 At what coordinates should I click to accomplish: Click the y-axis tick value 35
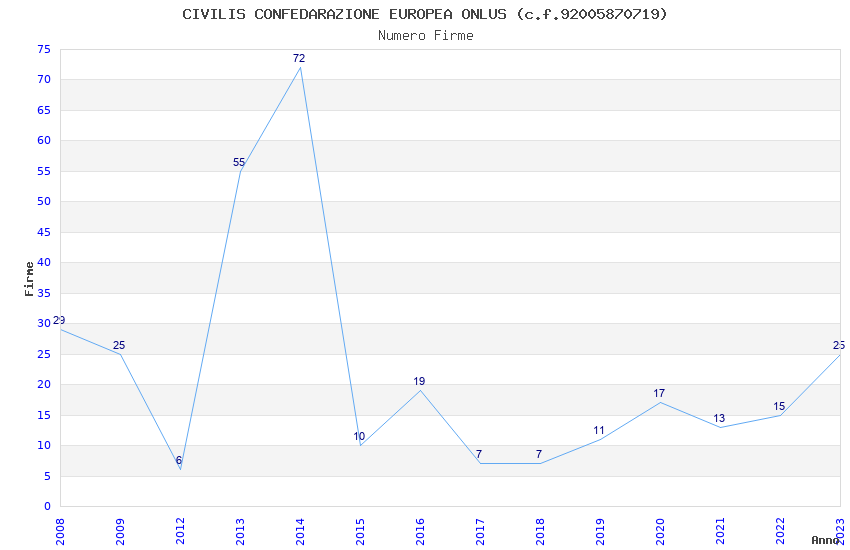point(44,293)
